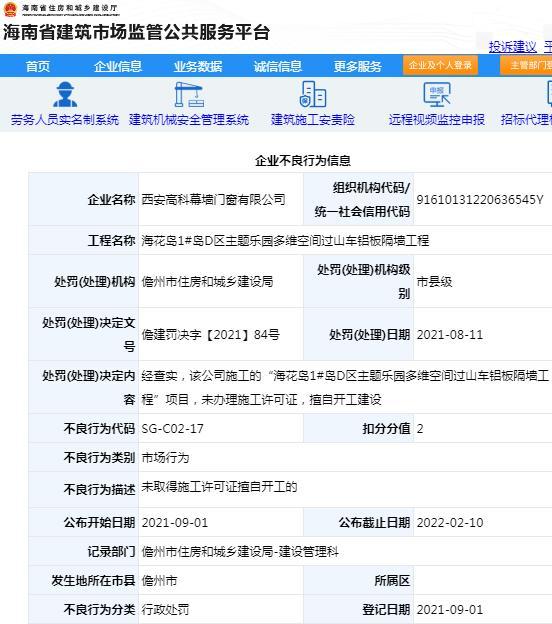The width and height of the screenshot is (552, 624).
Task: Click the 海南省住房和城乡建设厅 header text
Action: 70,8
